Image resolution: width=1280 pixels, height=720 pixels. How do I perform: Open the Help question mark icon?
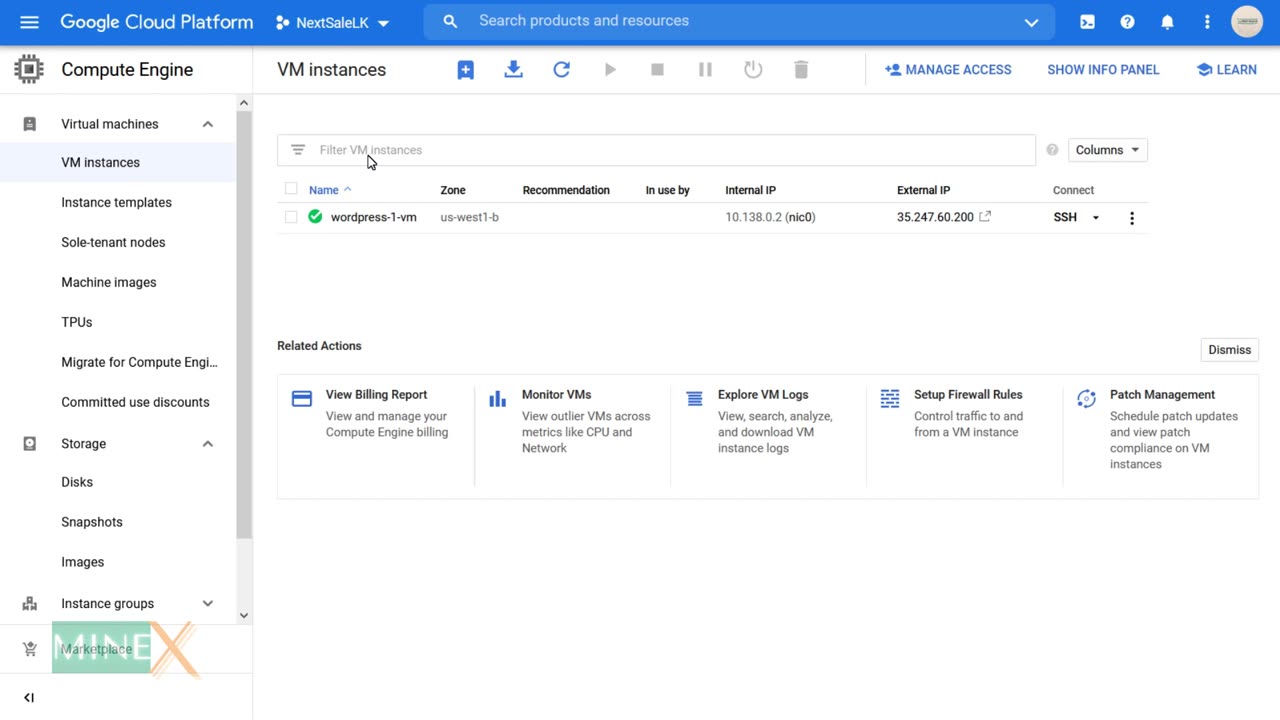click(x=1127, y=22)
